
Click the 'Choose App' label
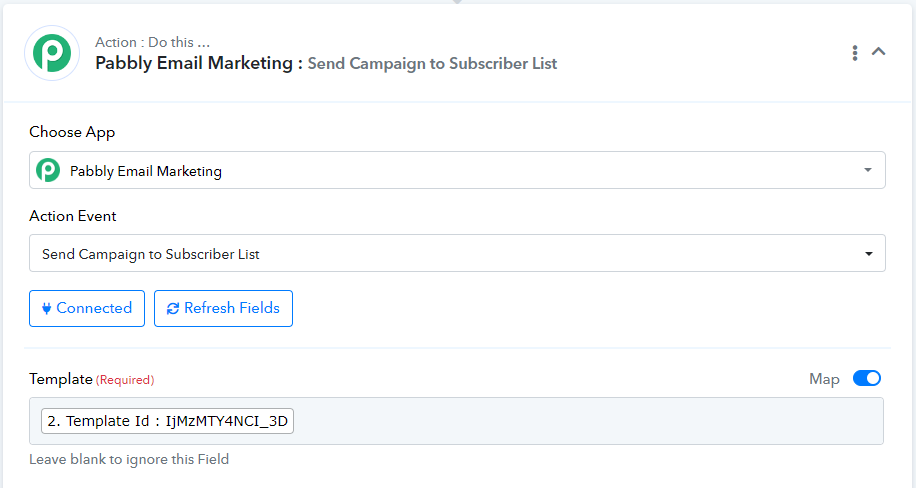[72, 133]
